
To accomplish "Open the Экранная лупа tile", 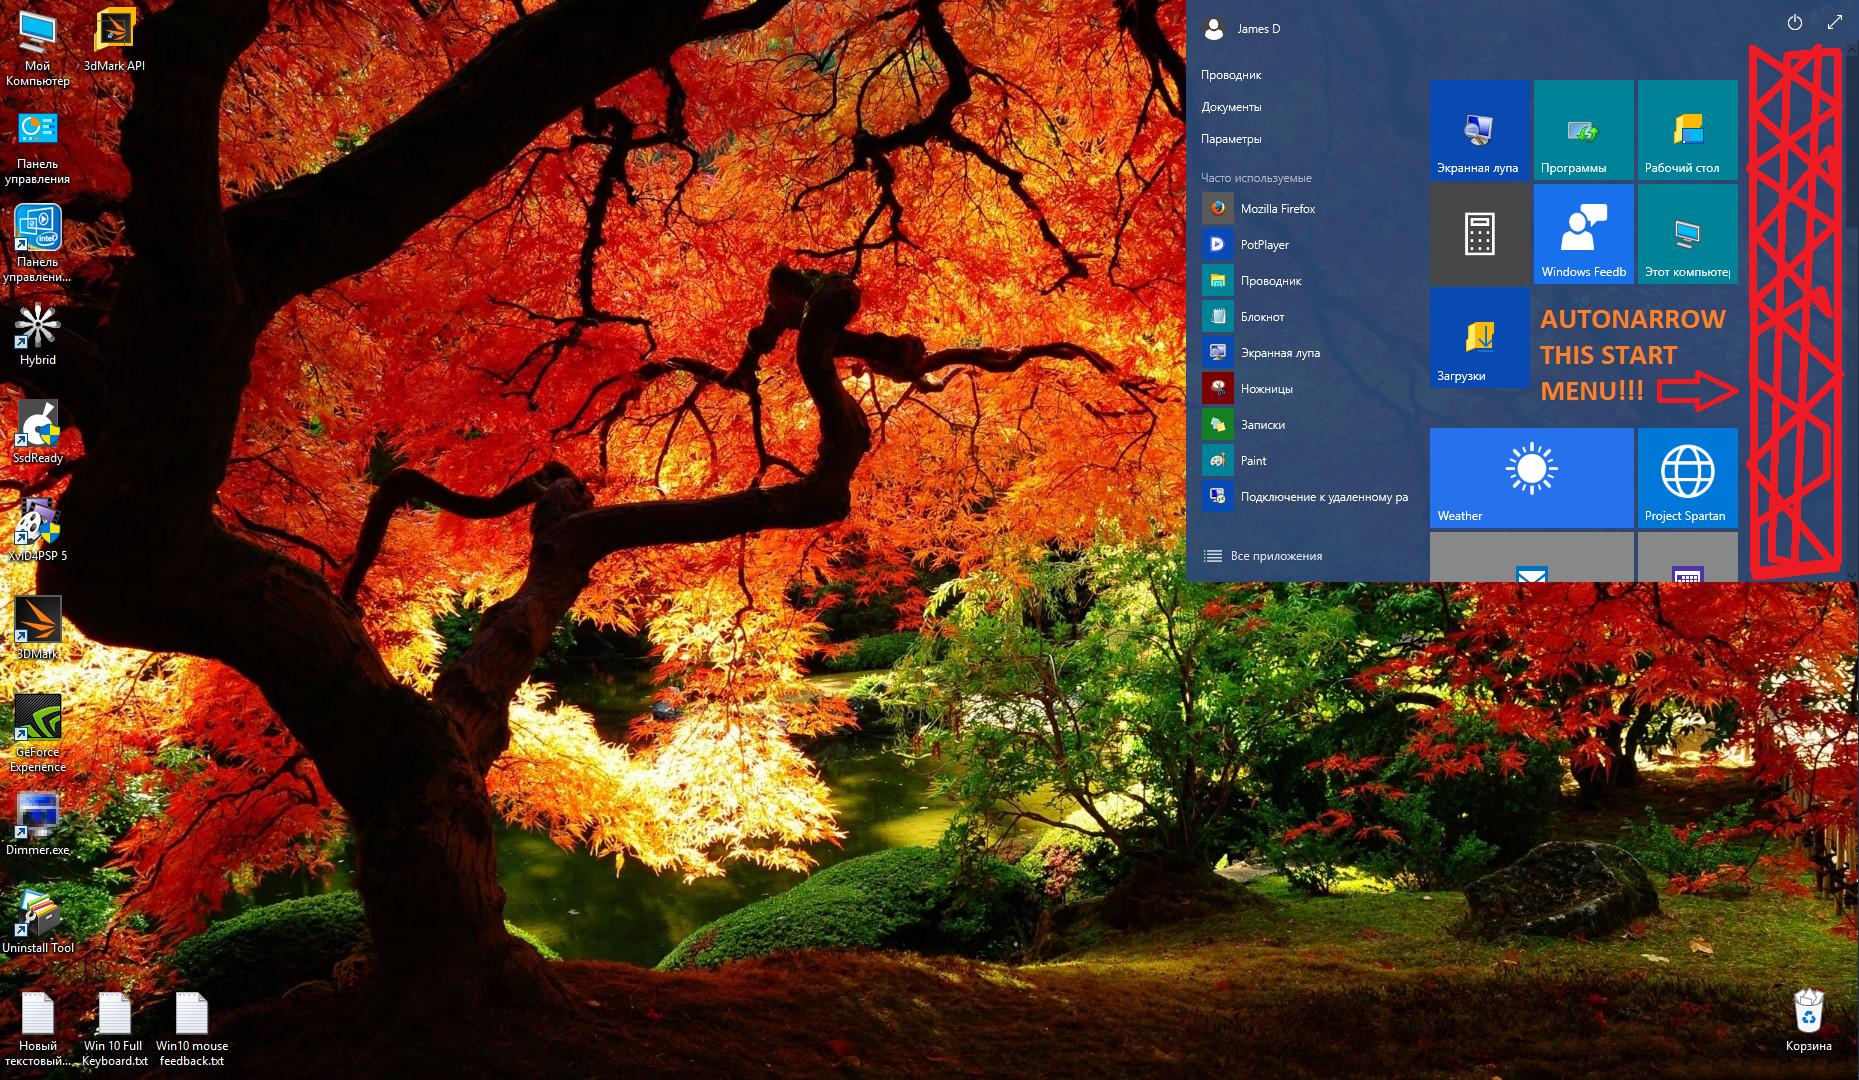I will click(1480, 130).
